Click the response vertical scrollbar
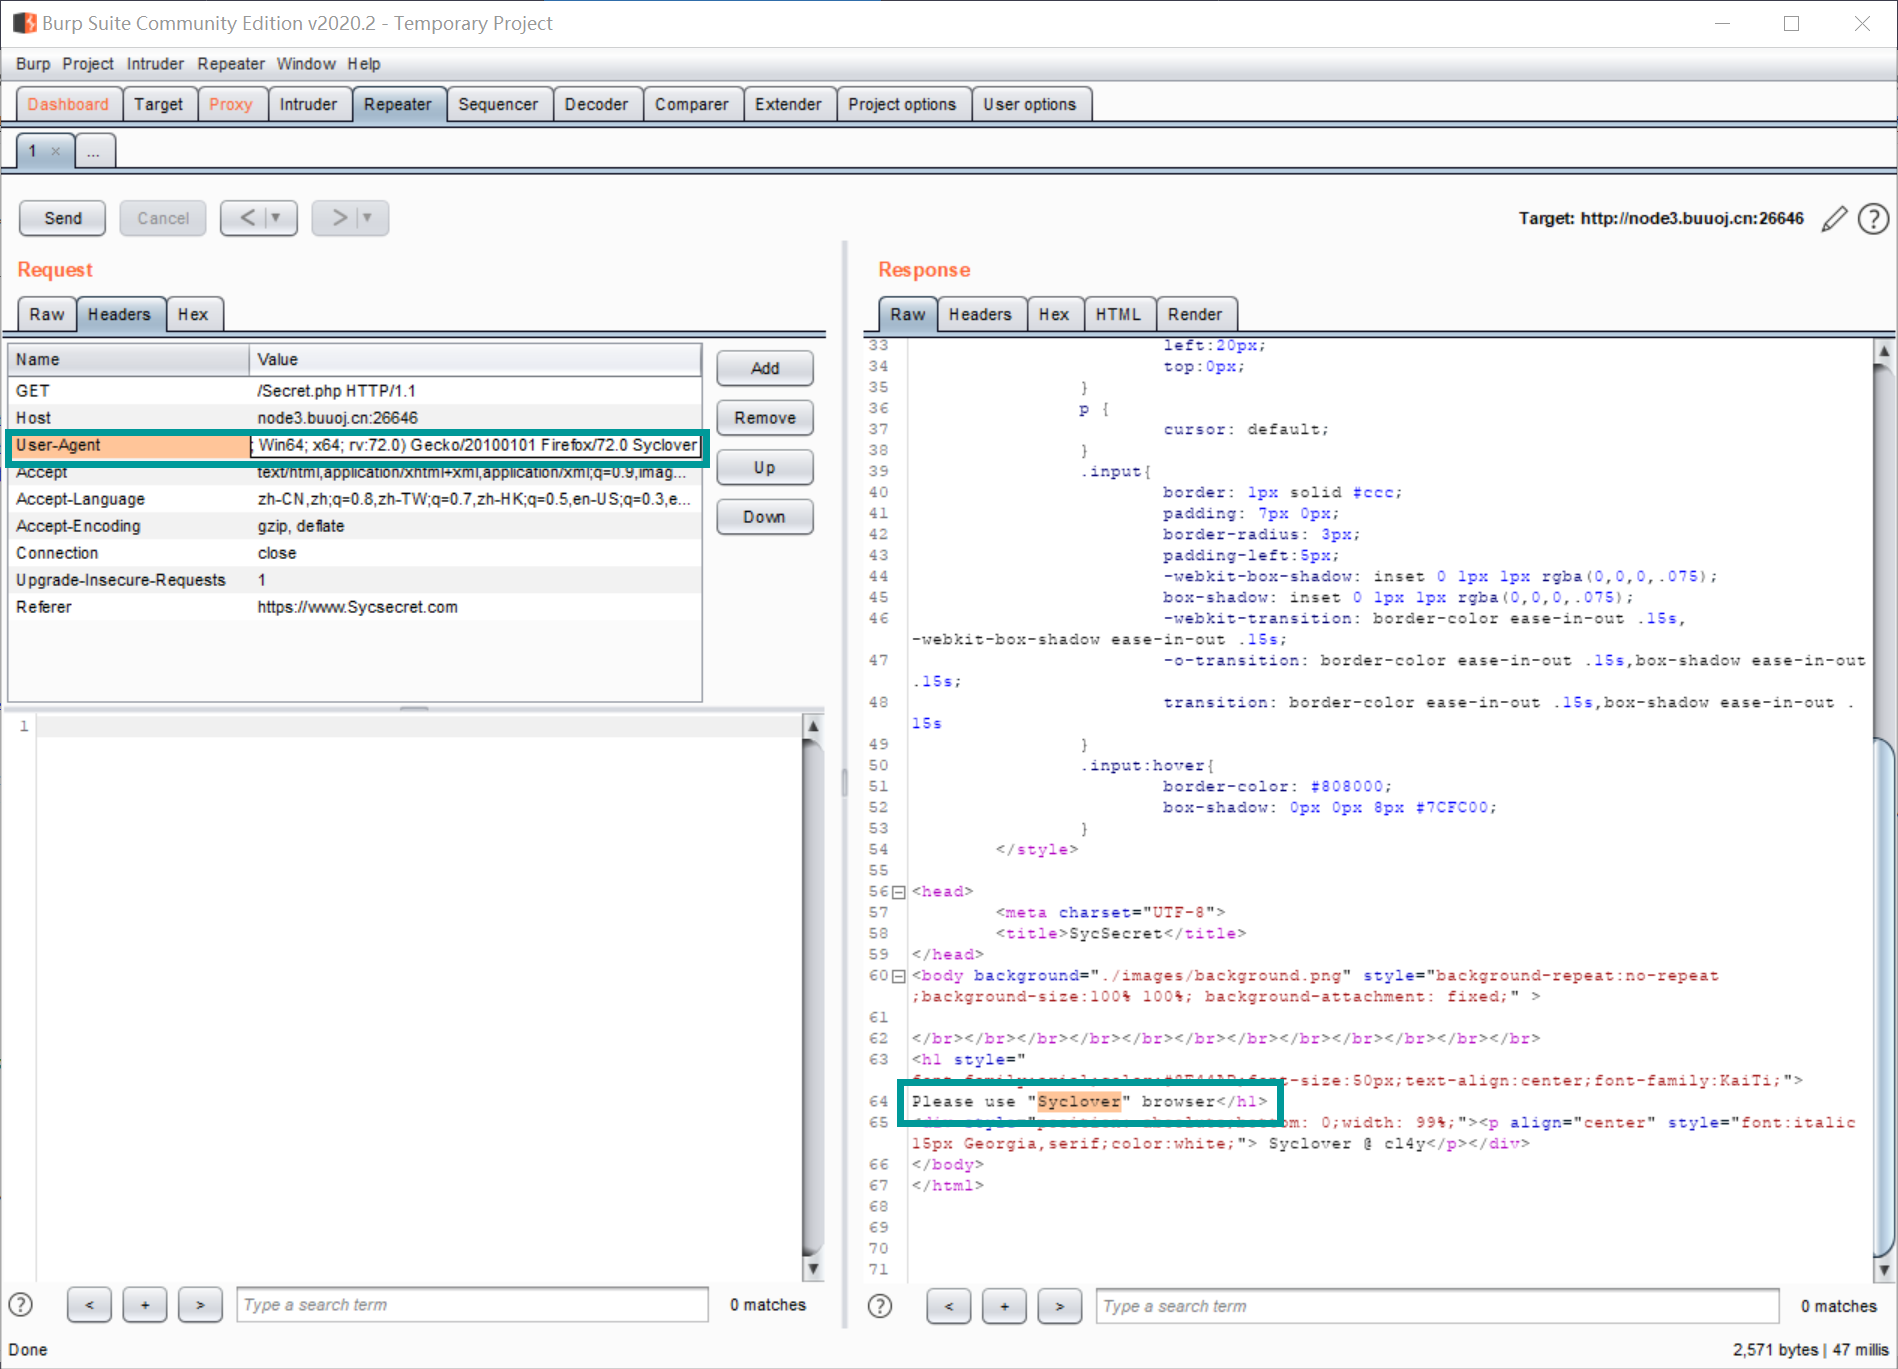 click(1883, 1000)
